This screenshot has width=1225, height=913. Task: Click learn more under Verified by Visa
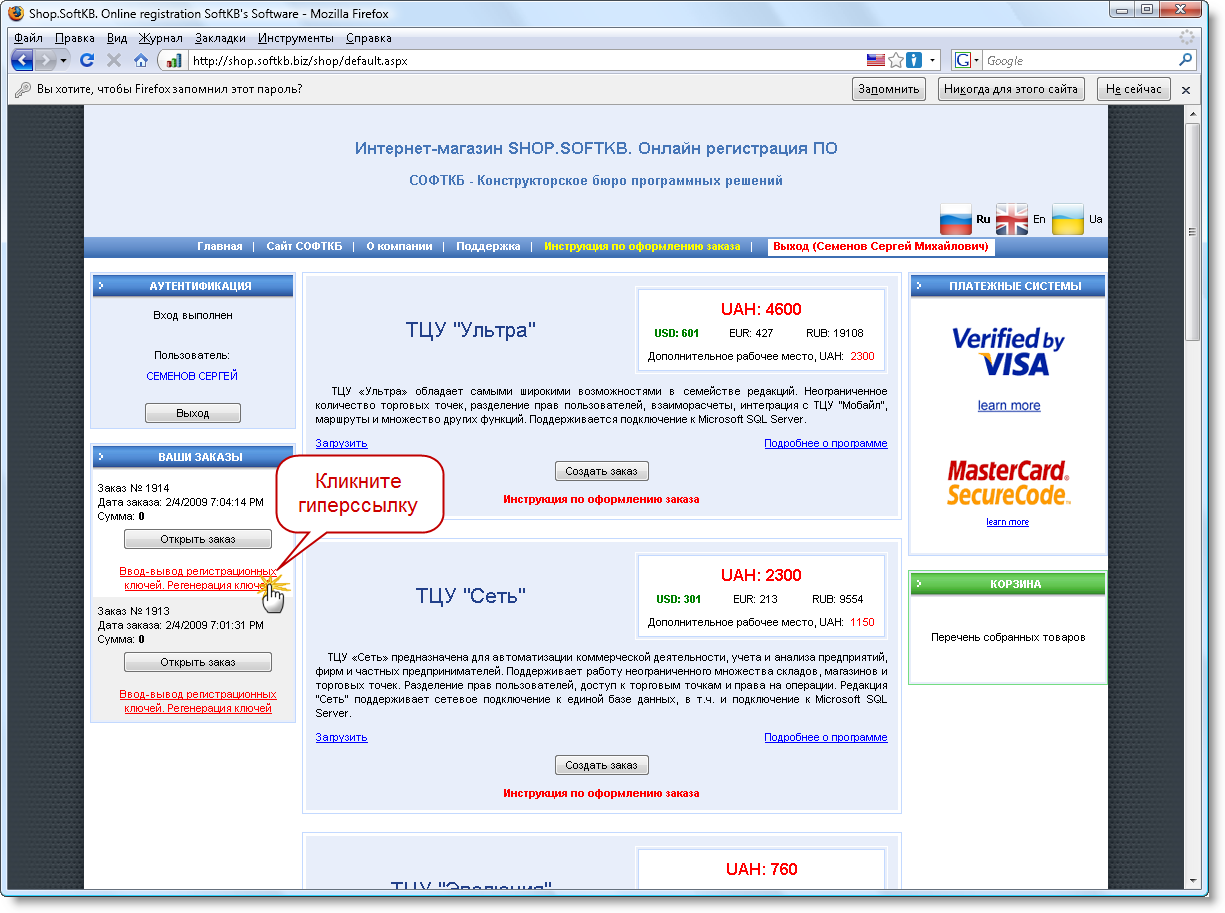click(1009, 405)
